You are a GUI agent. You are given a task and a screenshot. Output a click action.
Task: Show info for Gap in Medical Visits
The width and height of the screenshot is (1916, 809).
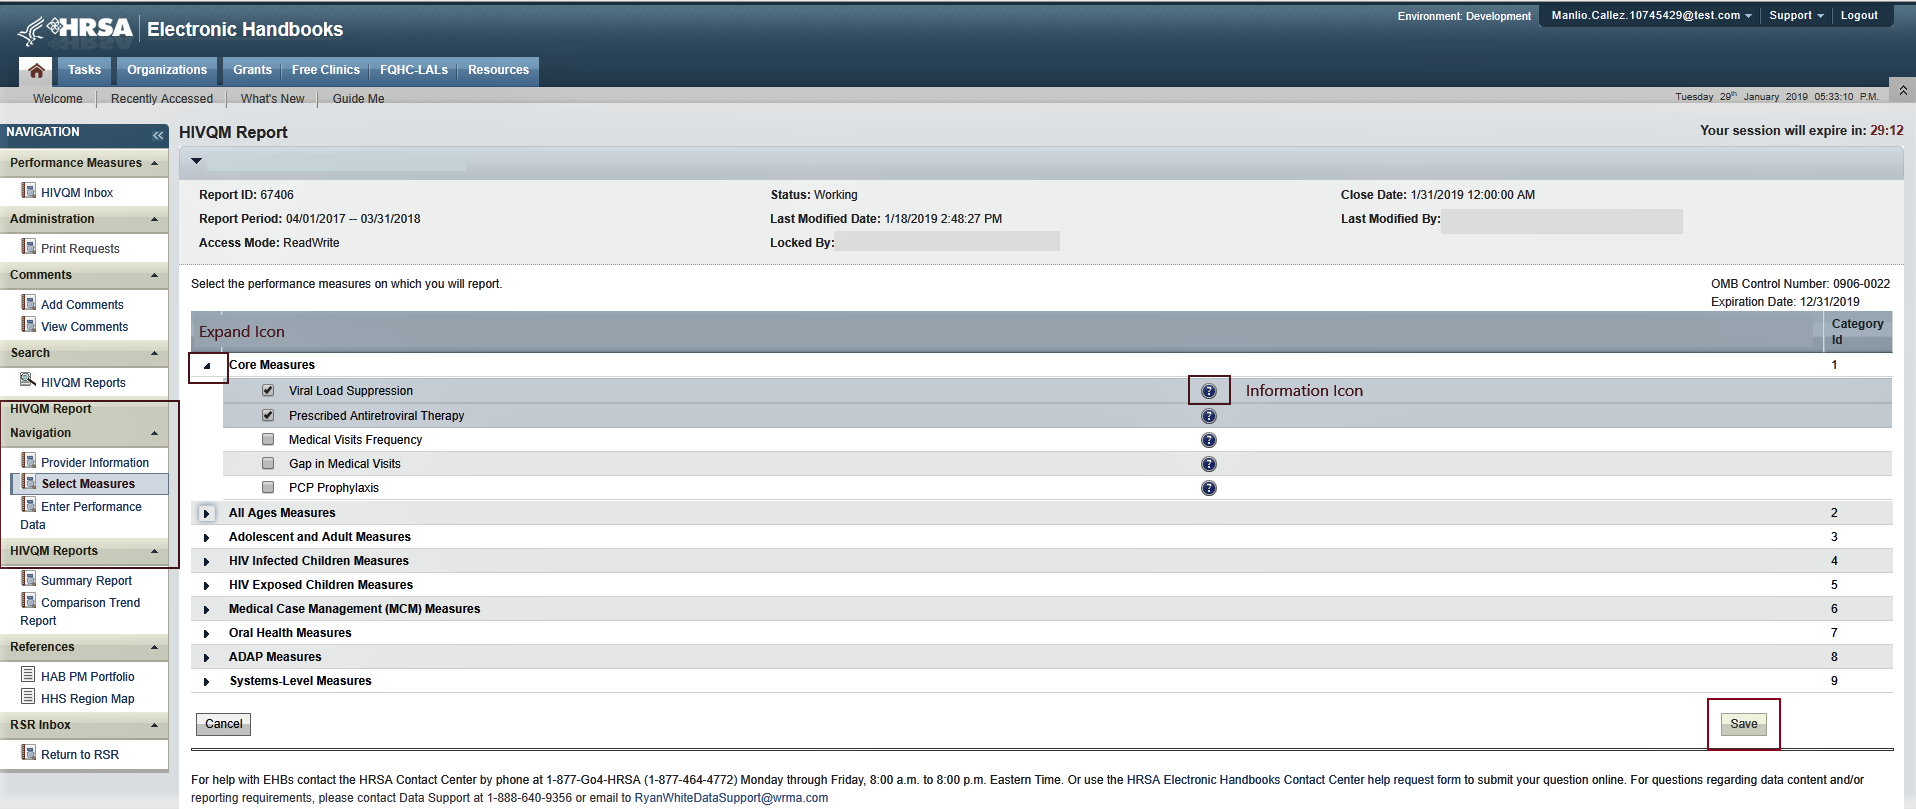[x=1209, y=464]
